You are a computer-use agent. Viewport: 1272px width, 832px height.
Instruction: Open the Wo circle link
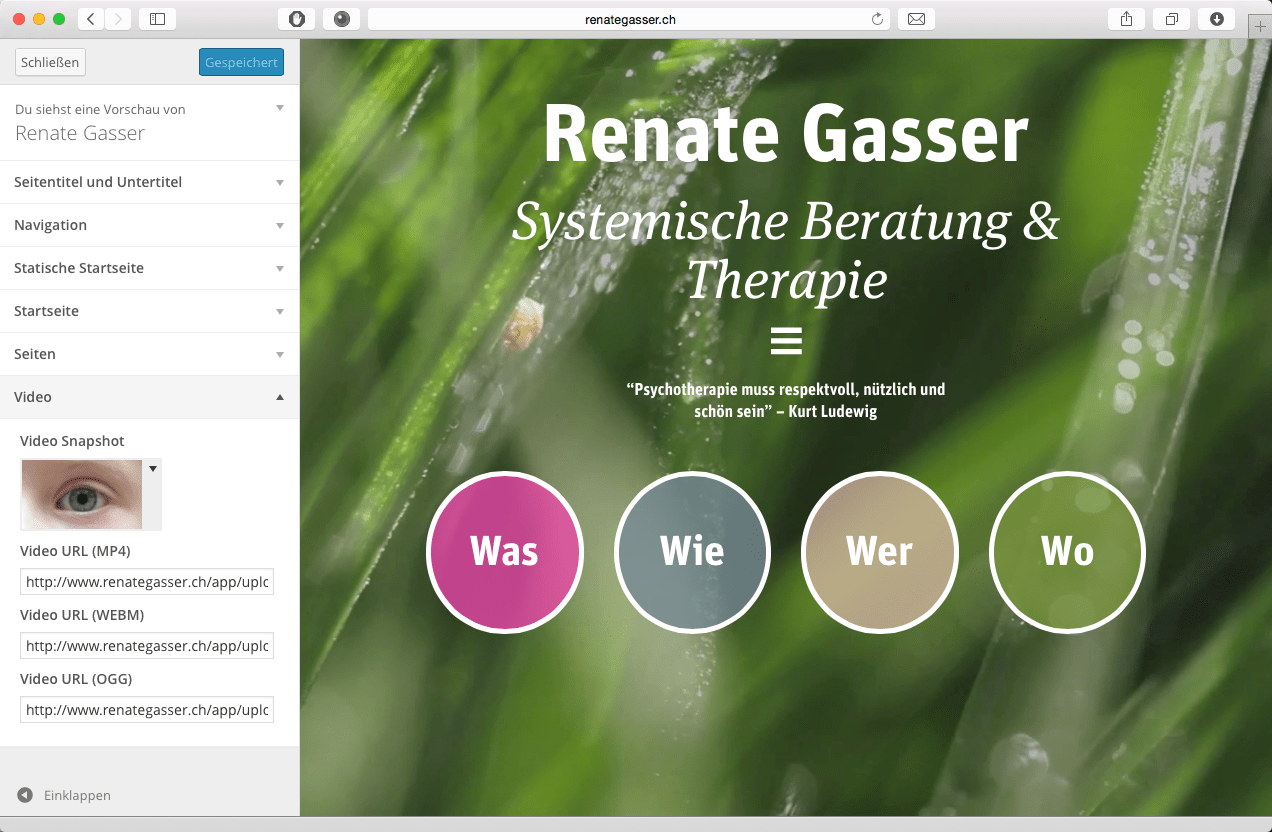[1067, 552]
